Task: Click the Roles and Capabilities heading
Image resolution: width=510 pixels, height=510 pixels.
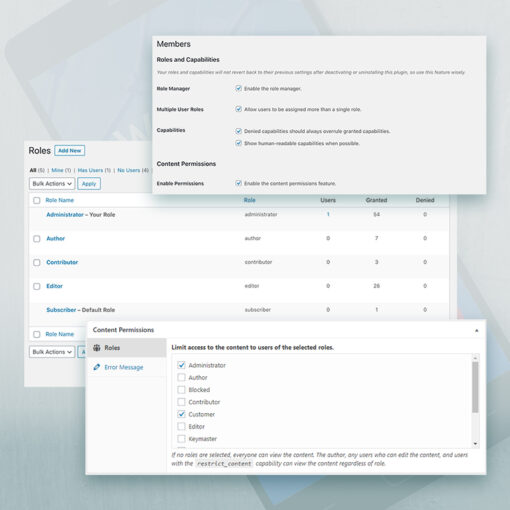Action: point(188,60)
